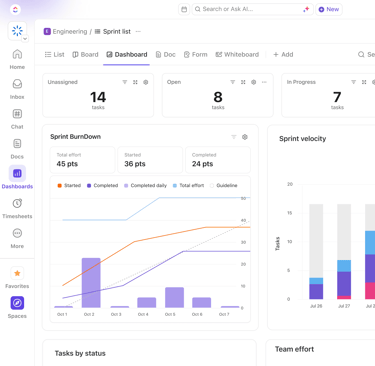Open the Spaces compass icon
Viewport: 375px width, 366px height.
coord(17,303)
